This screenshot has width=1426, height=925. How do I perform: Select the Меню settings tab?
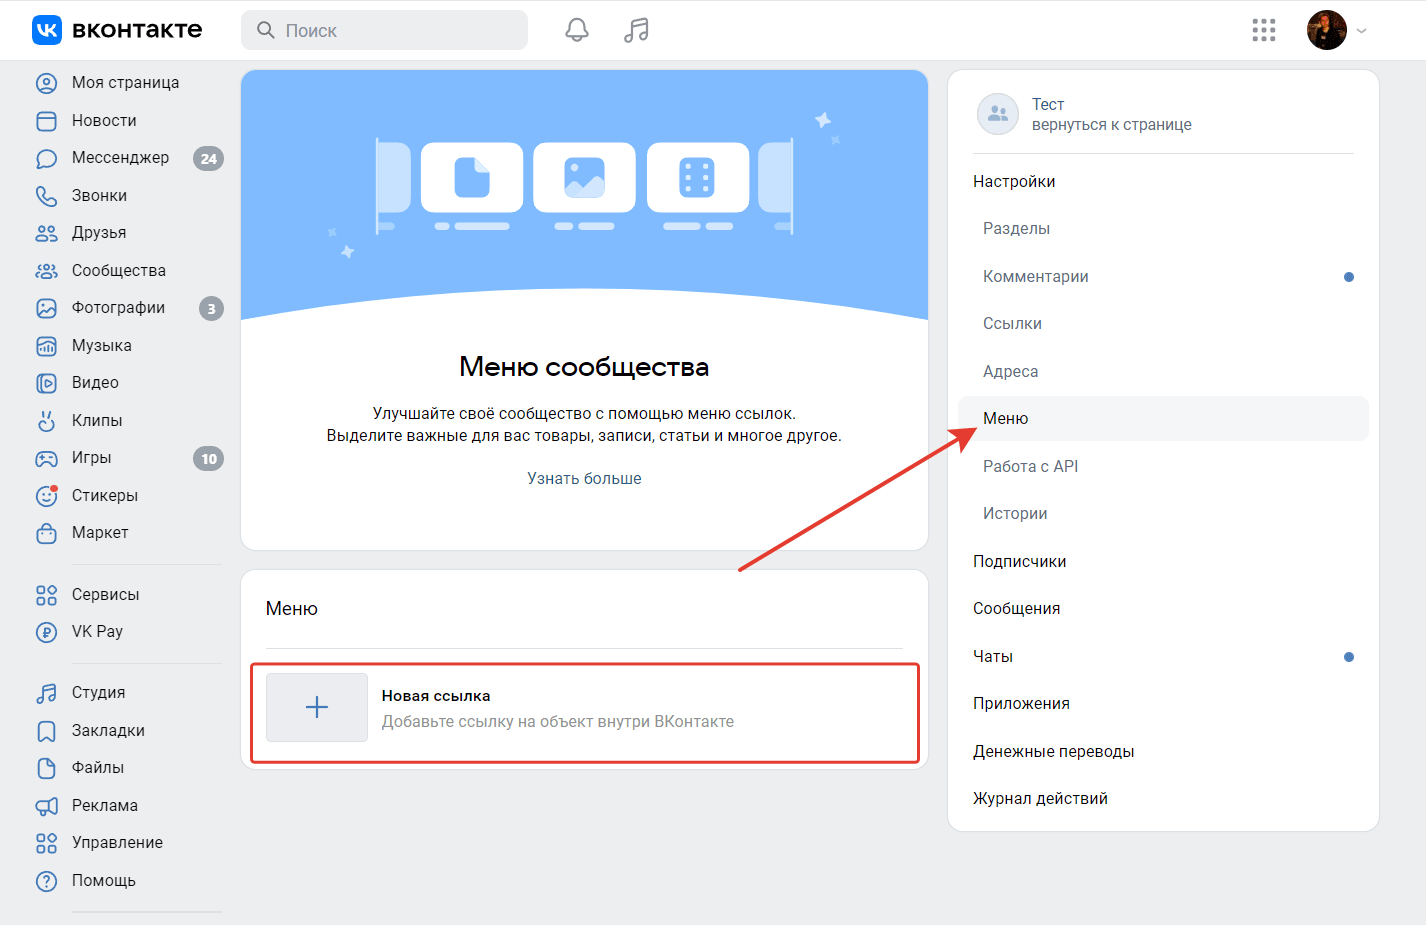1163,419
